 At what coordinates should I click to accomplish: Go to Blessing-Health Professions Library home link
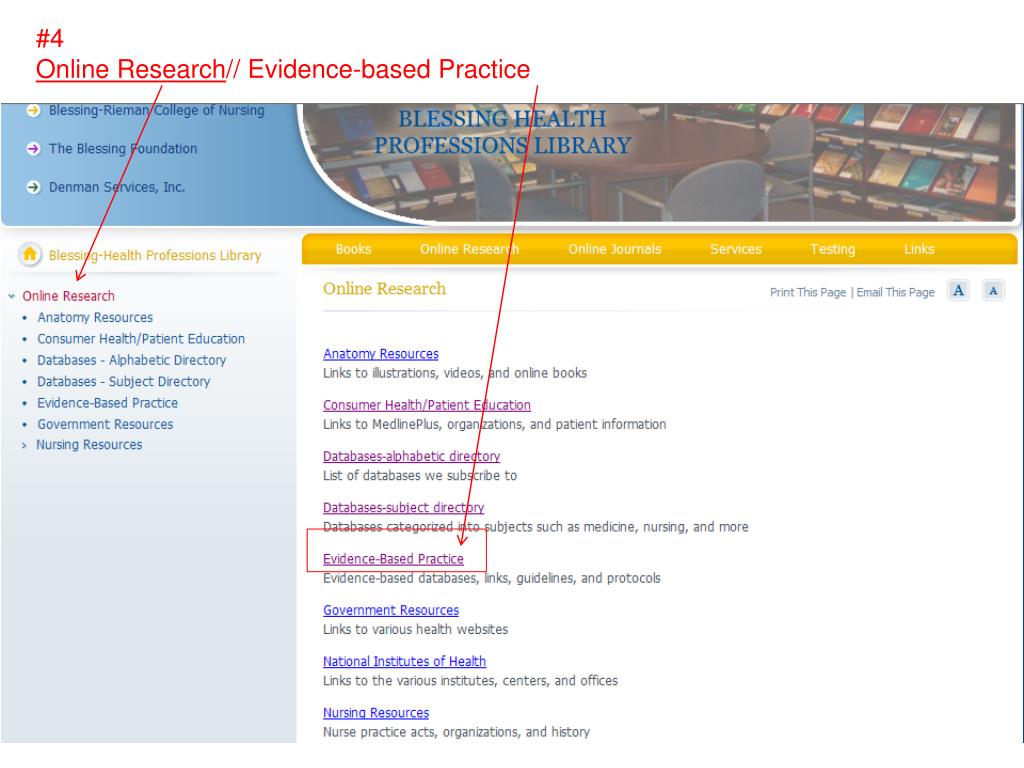(x=155, y=255)
